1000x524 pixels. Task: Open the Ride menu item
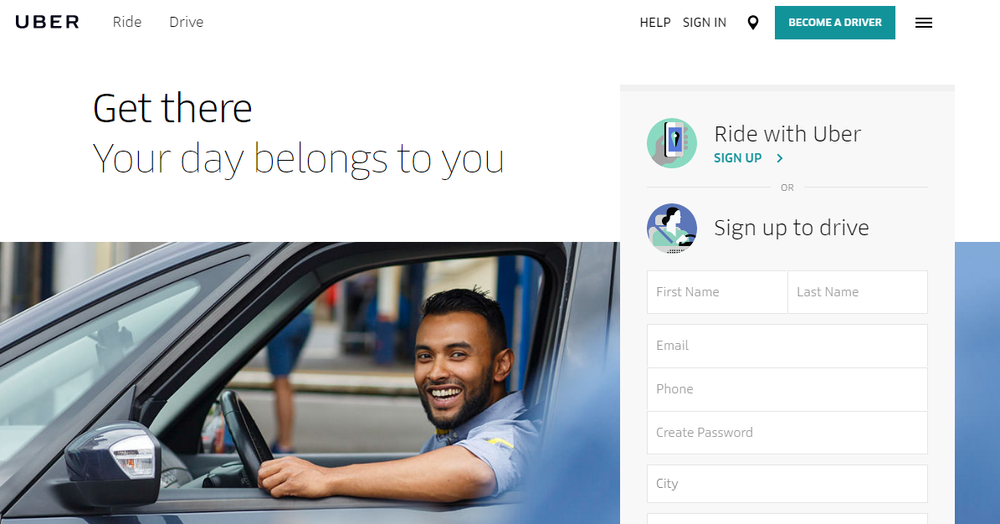(x=127, y=22)
